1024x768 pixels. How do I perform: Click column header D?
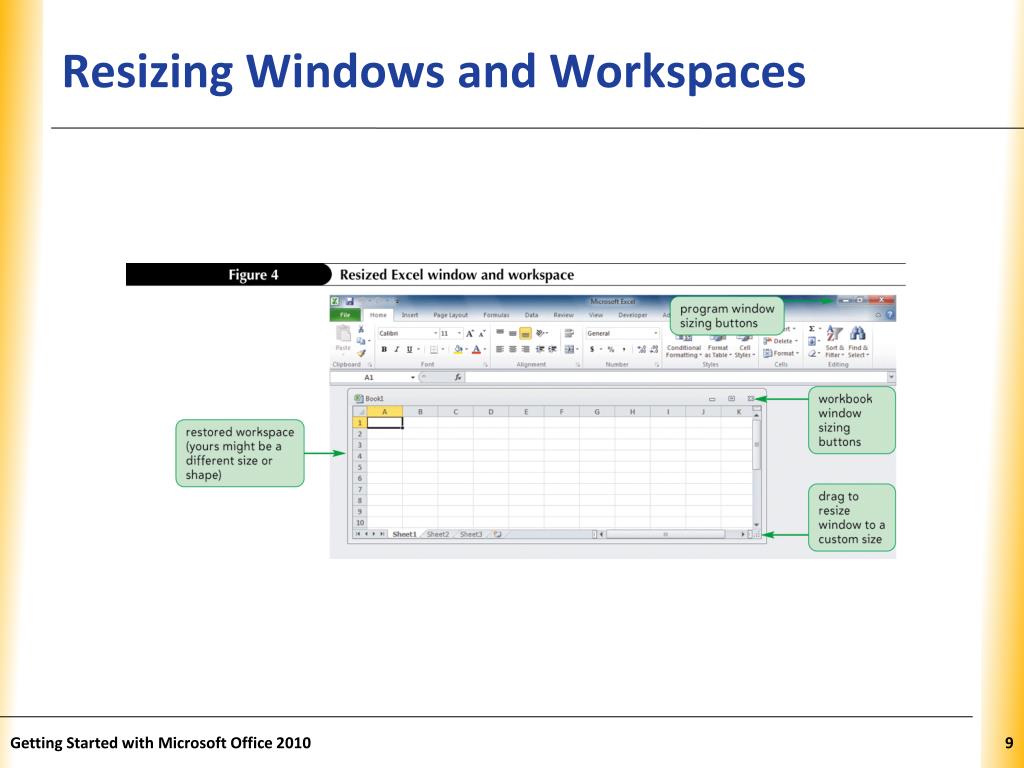click(490, 412)
